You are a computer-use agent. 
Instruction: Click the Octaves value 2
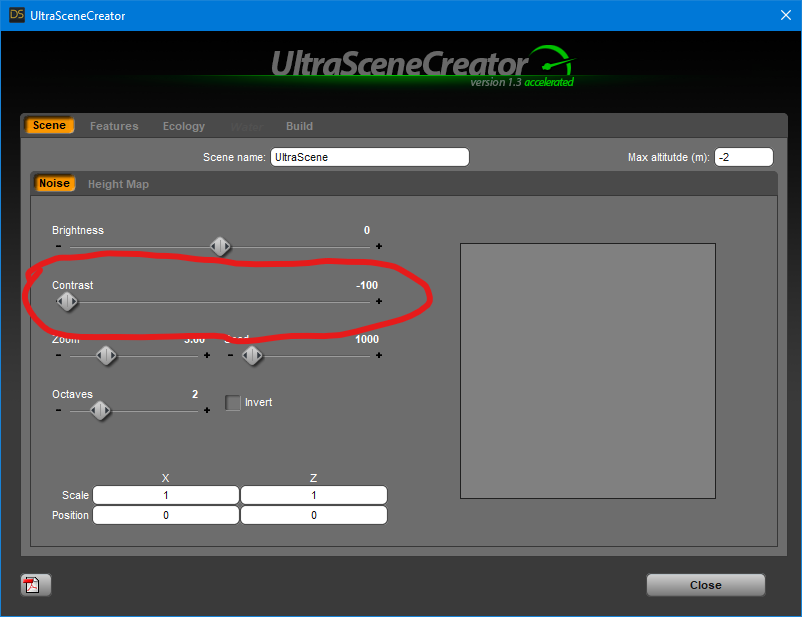[x=195, y=394]
